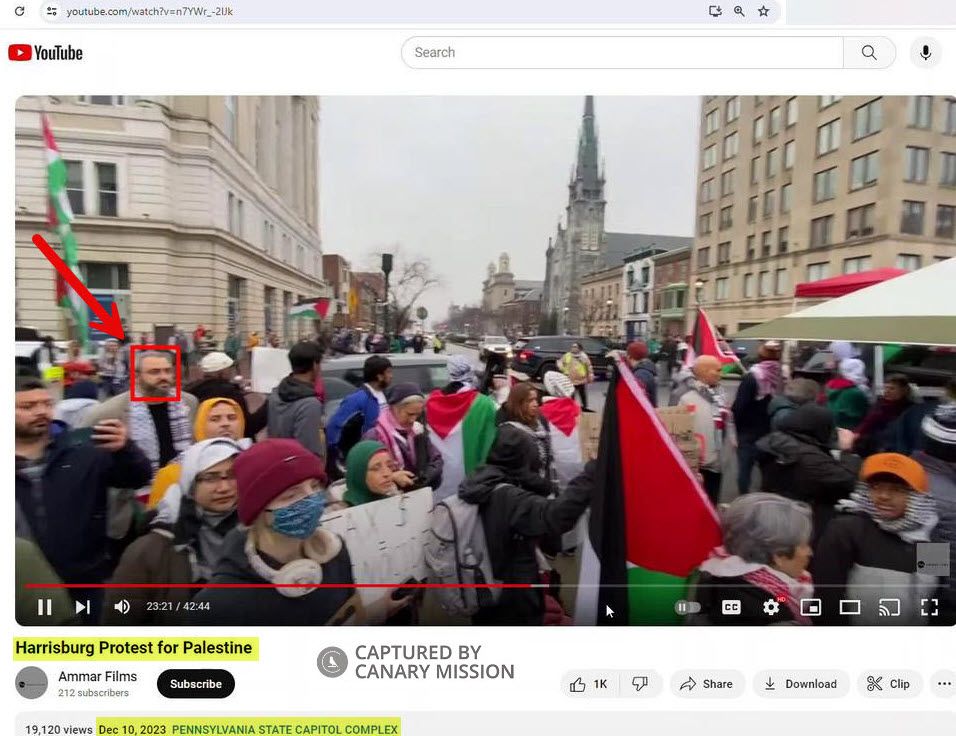Cast the video using the Cast icon
The image size is (956, 736).
tap(890, 606)
